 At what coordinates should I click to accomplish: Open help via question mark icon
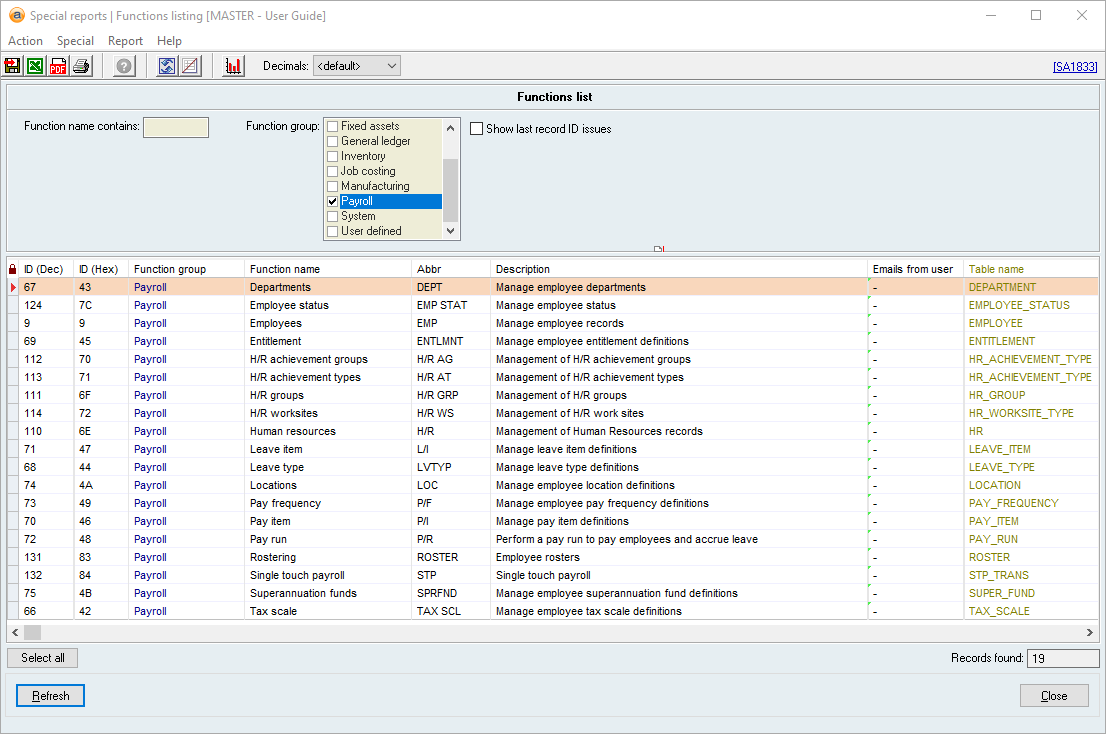[124, 67]
